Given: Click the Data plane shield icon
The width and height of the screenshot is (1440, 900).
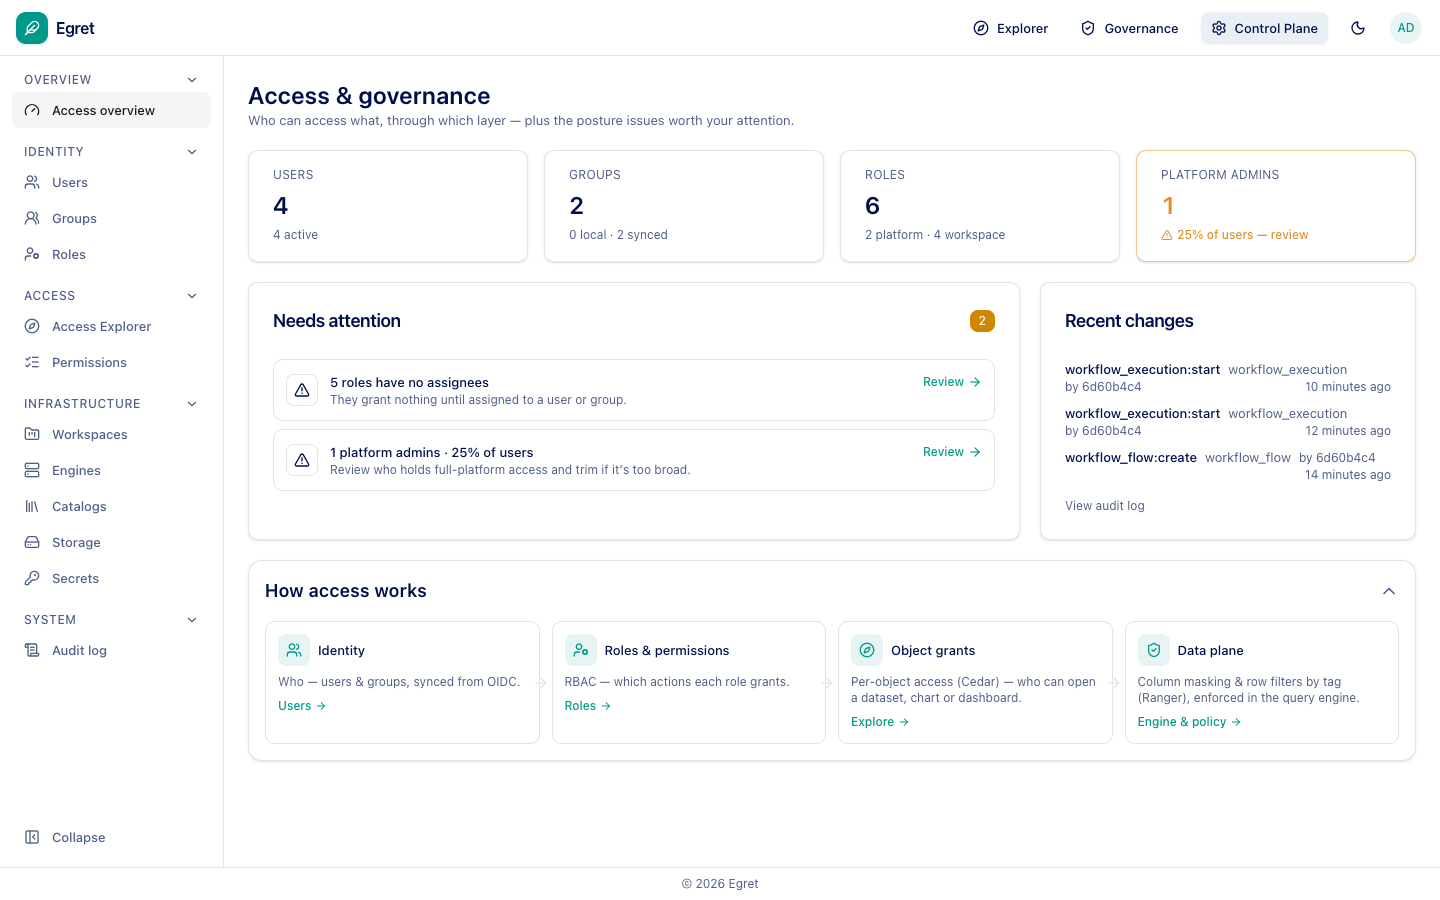Looking at the screenshot, I should (x=1154, y=650).
